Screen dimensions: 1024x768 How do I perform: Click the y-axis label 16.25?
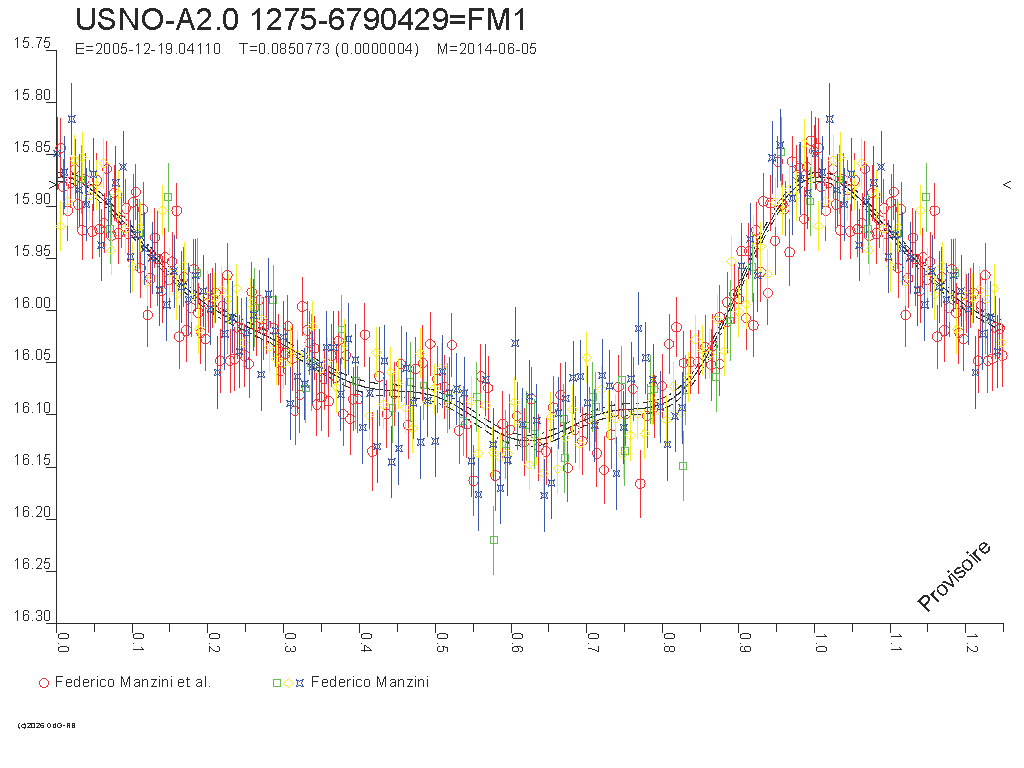pos(32,564)
